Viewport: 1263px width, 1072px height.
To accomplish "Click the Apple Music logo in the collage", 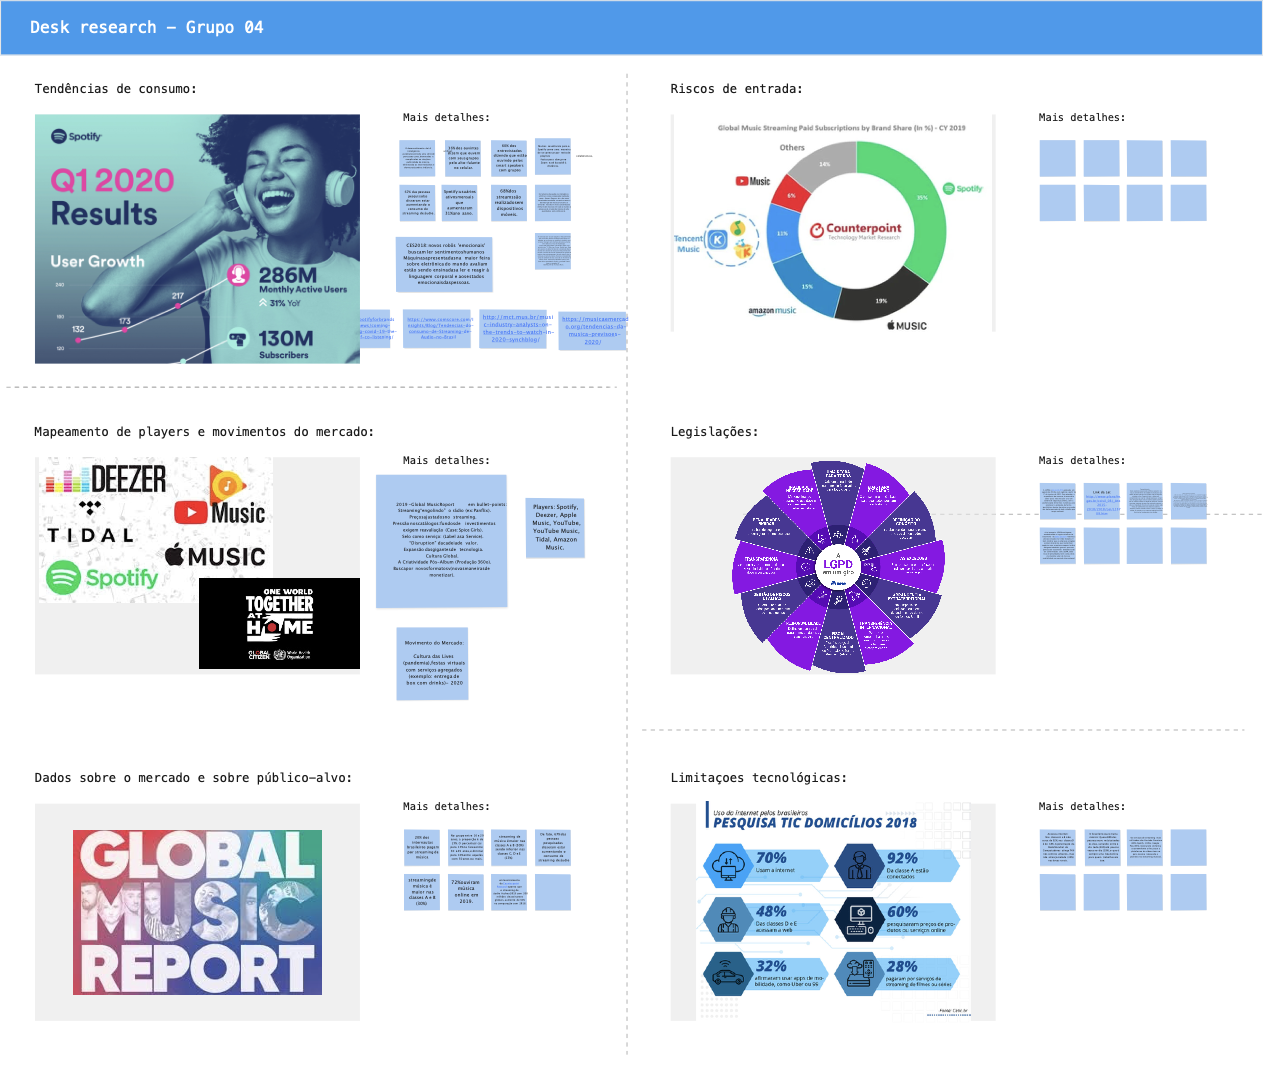I will click(215, 556).
